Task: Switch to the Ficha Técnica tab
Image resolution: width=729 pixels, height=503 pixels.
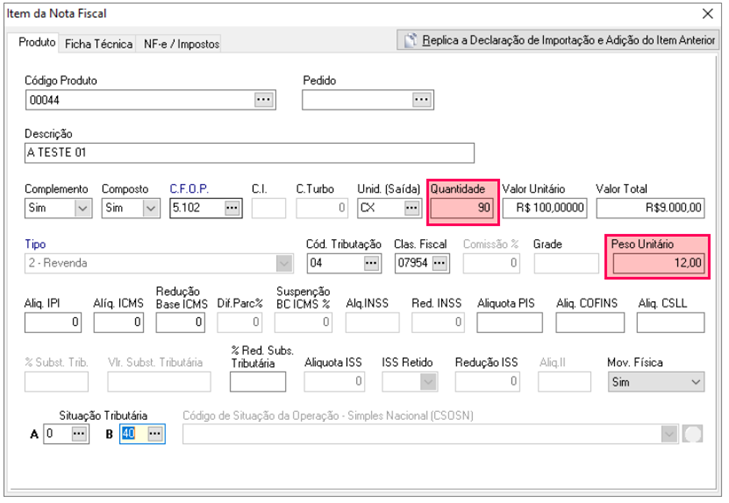Action: [x=99, y=44]
